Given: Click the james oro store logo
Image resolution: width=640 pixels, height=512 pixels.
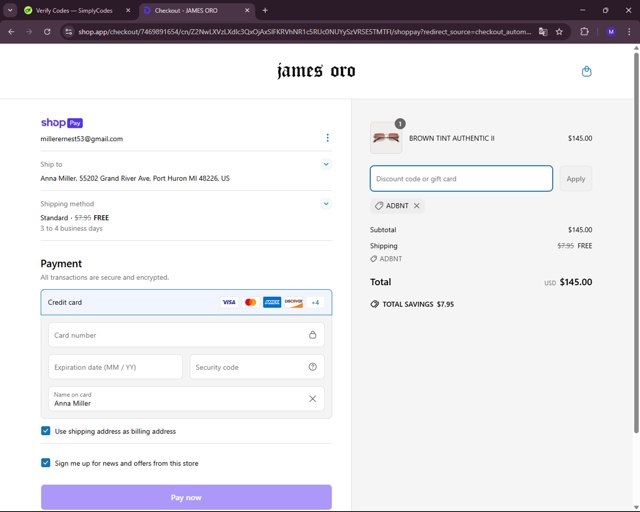Looking at the screenshot, I should click(x=316, y=71).
